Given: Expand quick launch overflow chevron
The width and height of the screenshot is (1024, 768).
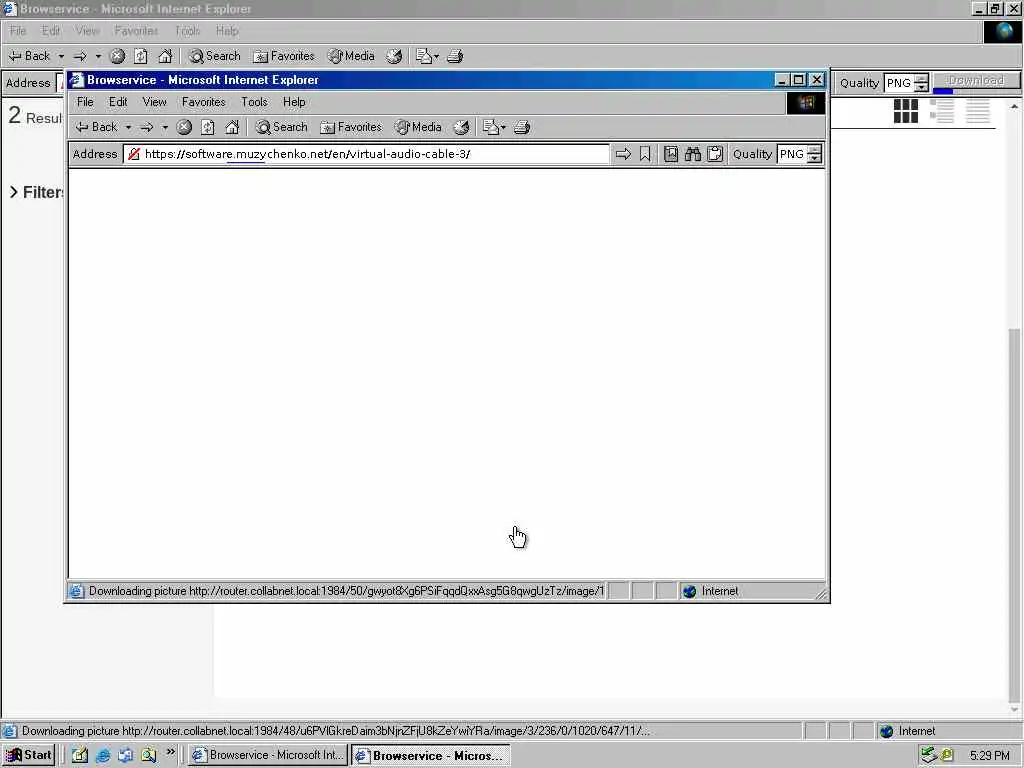Looking at the screenshot, I should tap(170, 753).
